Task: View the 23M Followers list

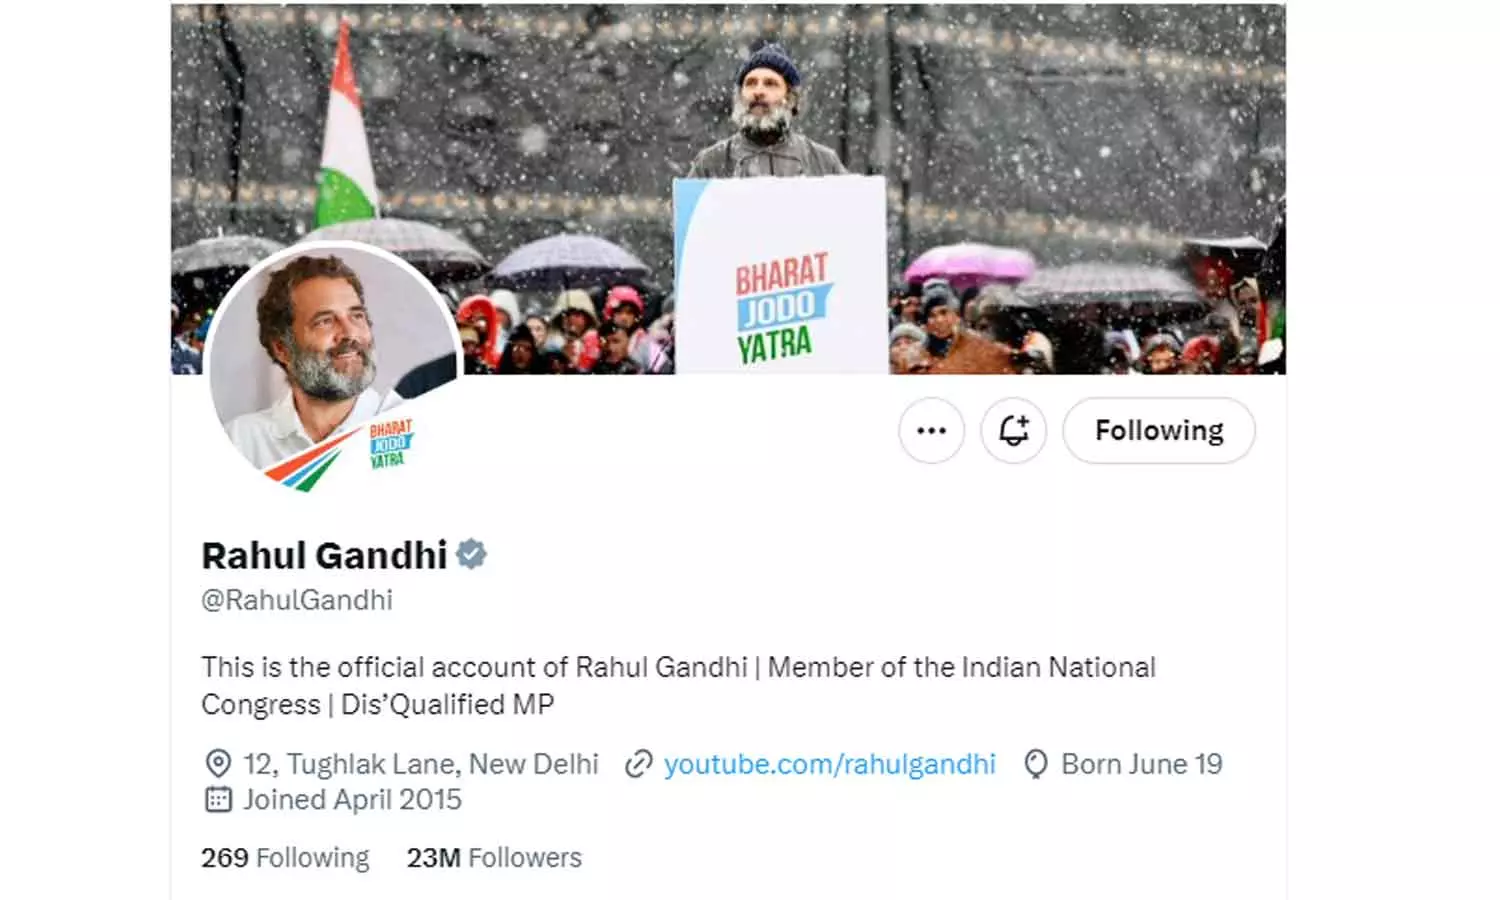Action: pyautogui.click(x=494, y=858)
